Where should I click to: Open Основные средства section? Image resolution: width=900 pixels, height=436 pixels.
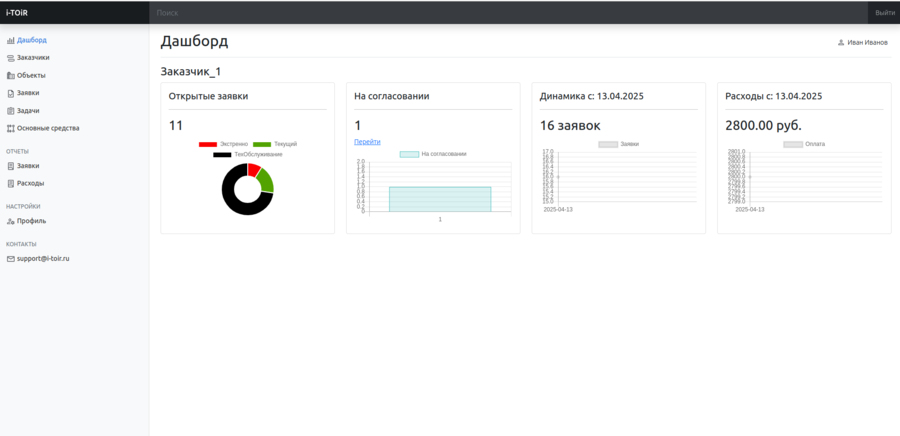48,128
